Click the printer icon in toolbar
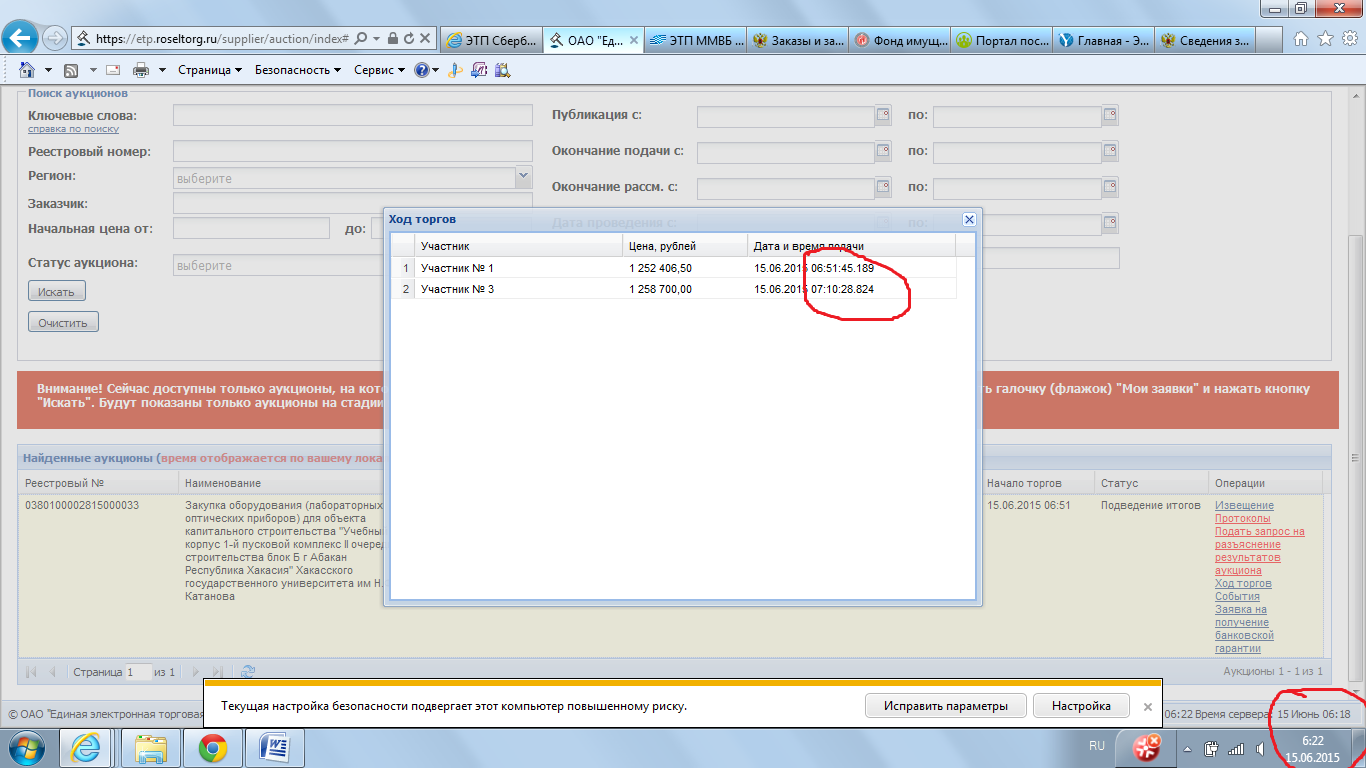The width and height of the screenshot is (1366, 768). coord(141,70)
